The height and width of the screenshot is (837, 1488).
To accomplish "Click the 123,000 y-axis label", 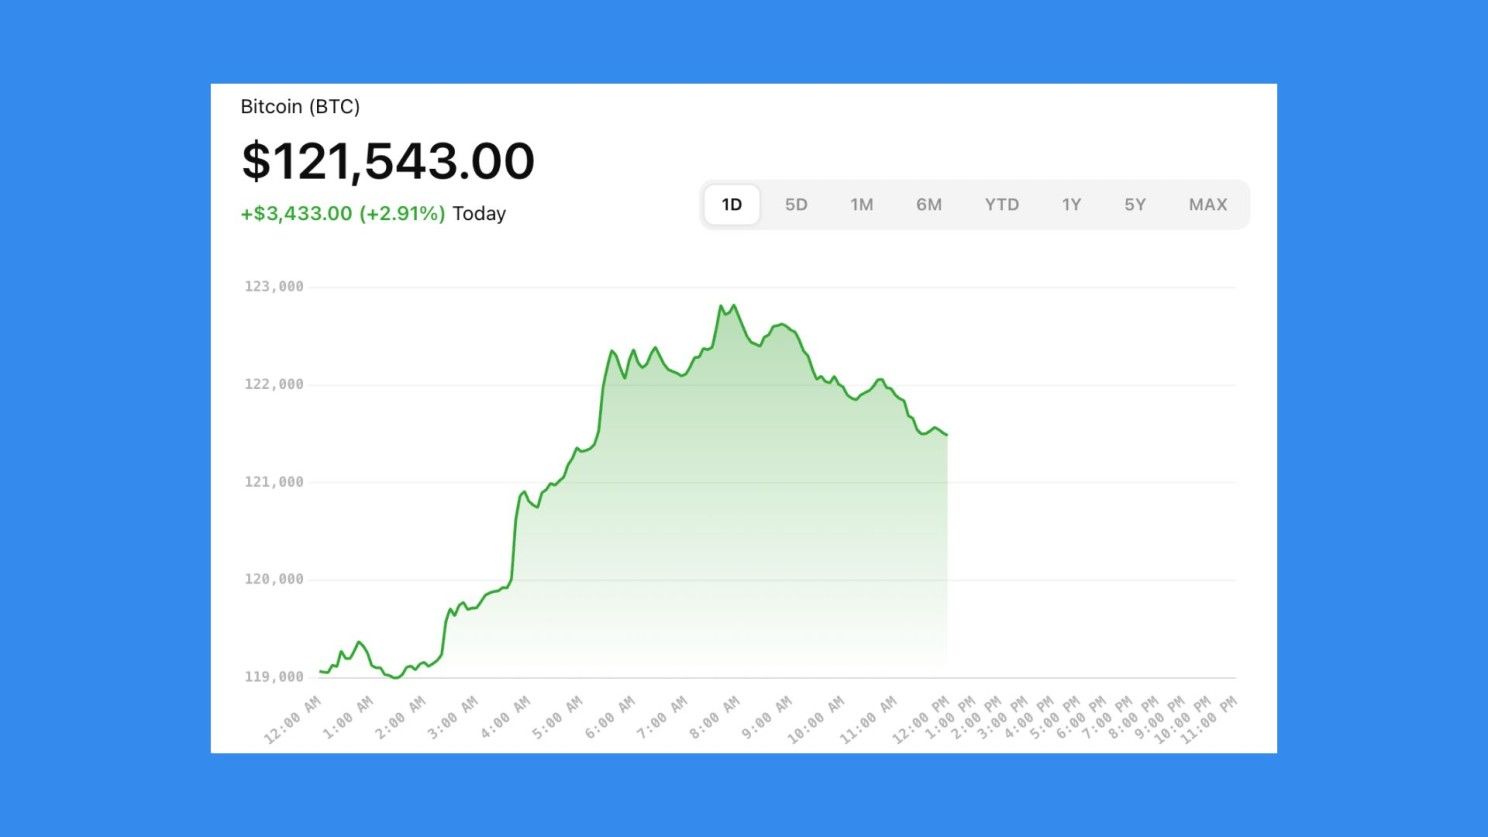I will [274, 286].
